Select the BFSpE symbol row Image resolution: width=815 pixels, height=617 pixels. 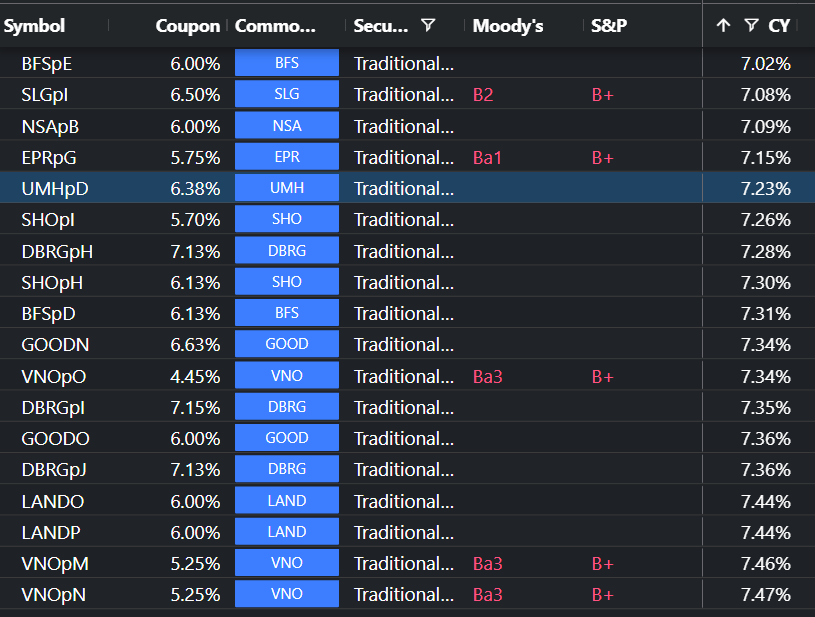tap(47, 63)
